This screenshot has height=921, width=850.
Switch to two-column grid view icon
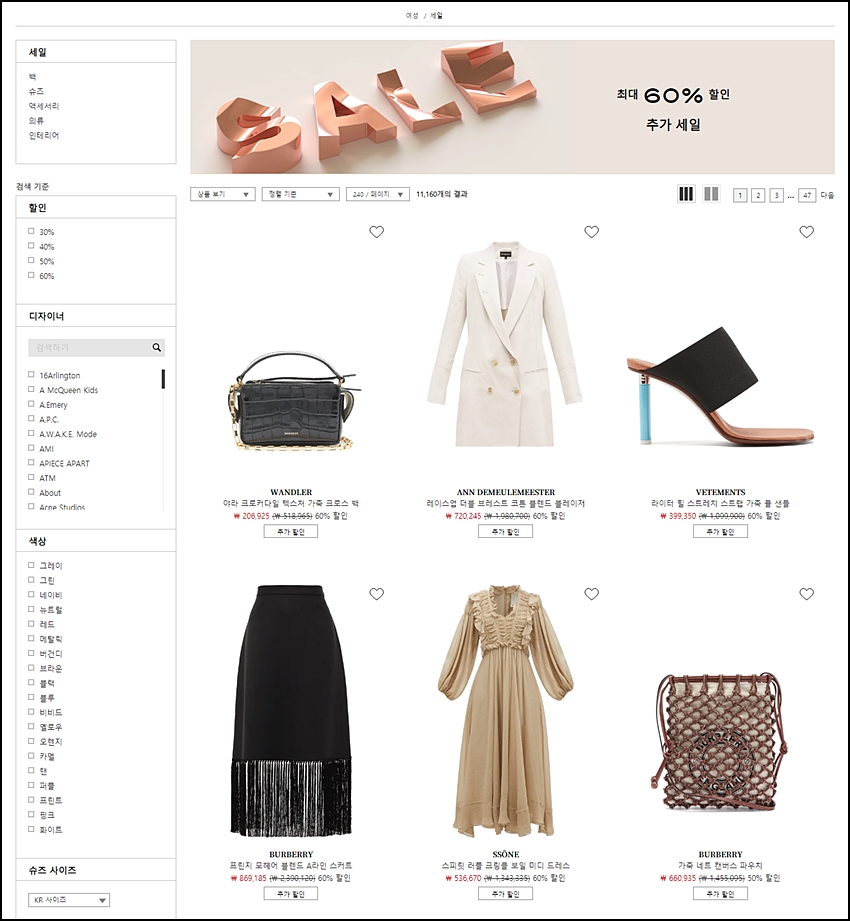click(711, 194)
